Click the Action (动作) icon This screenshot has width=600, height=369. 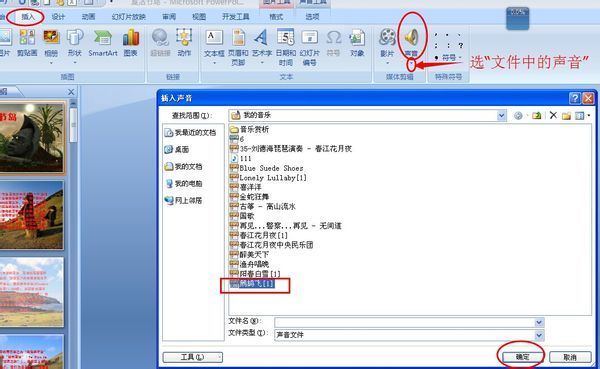pyautogui.click(x=184, y=38)
